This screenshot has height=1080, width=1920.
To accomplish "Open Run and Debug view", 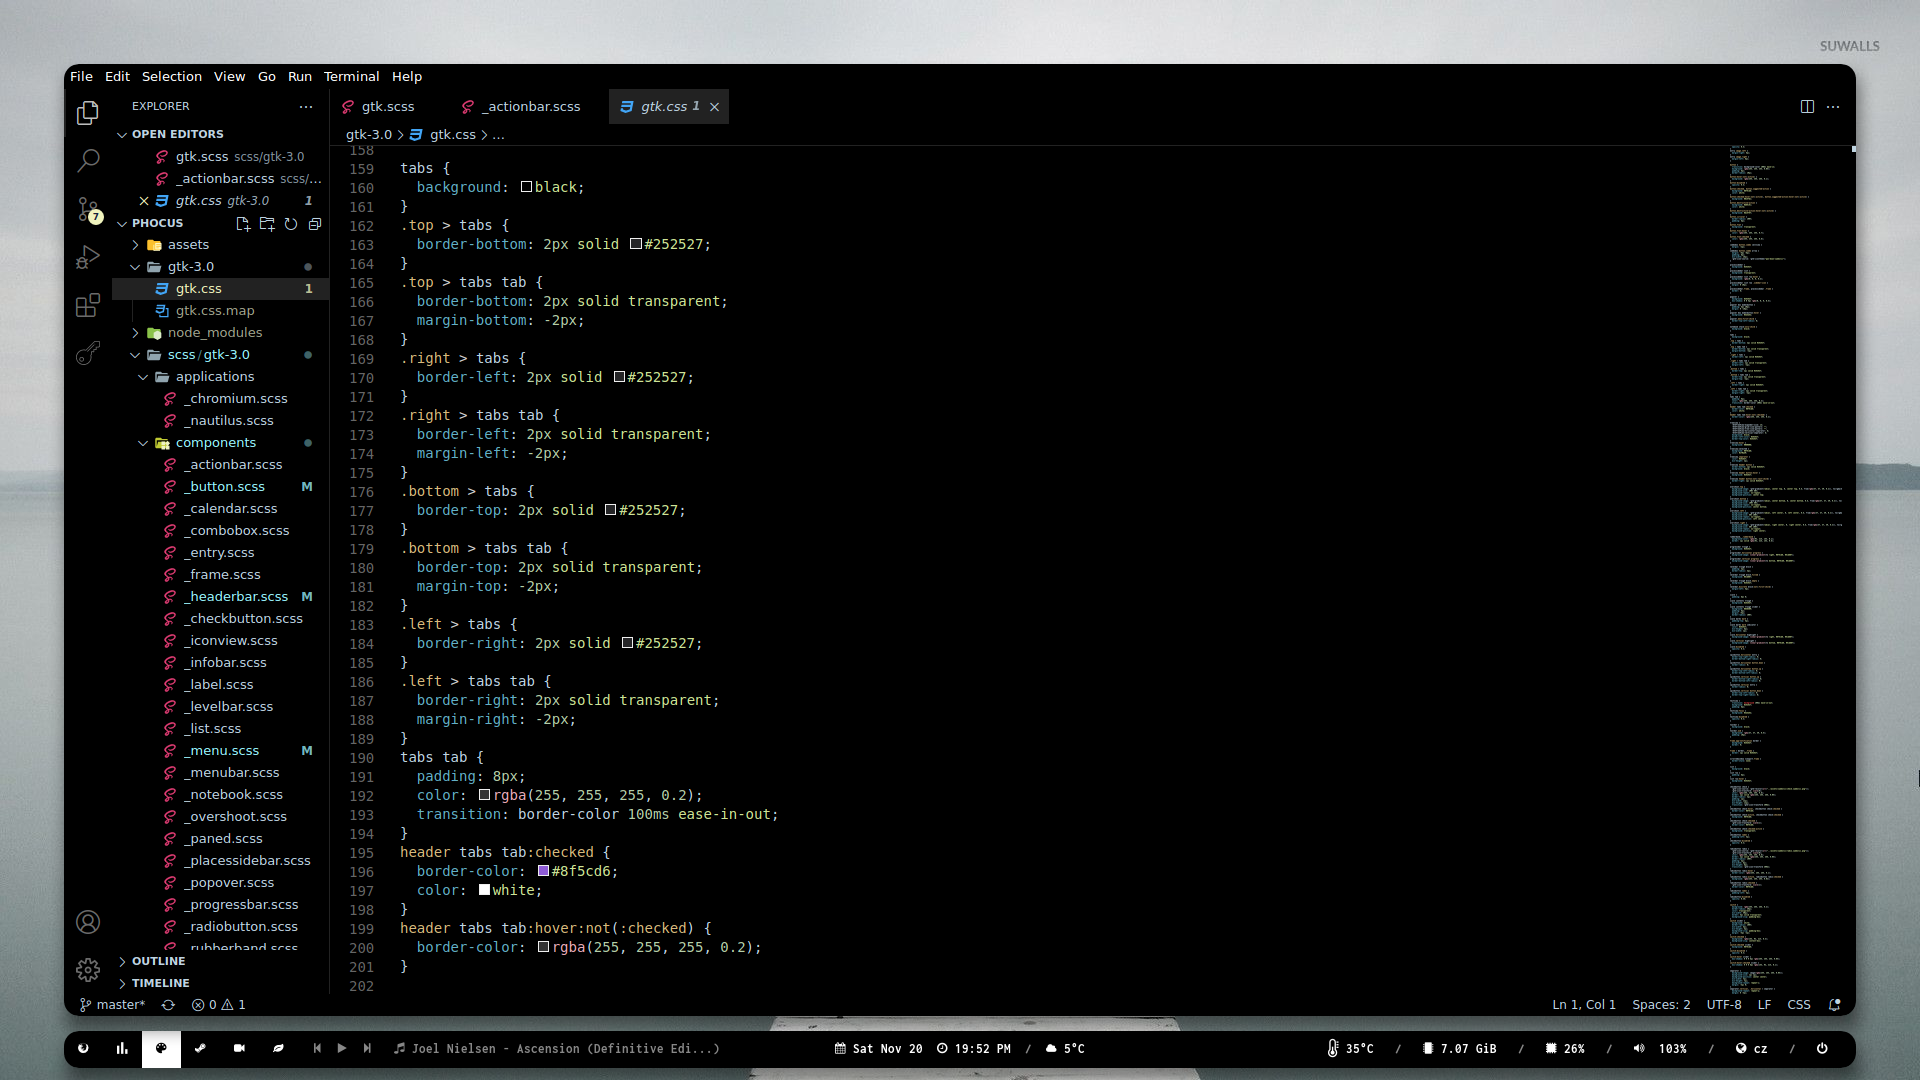I will [x=88, y=258].
